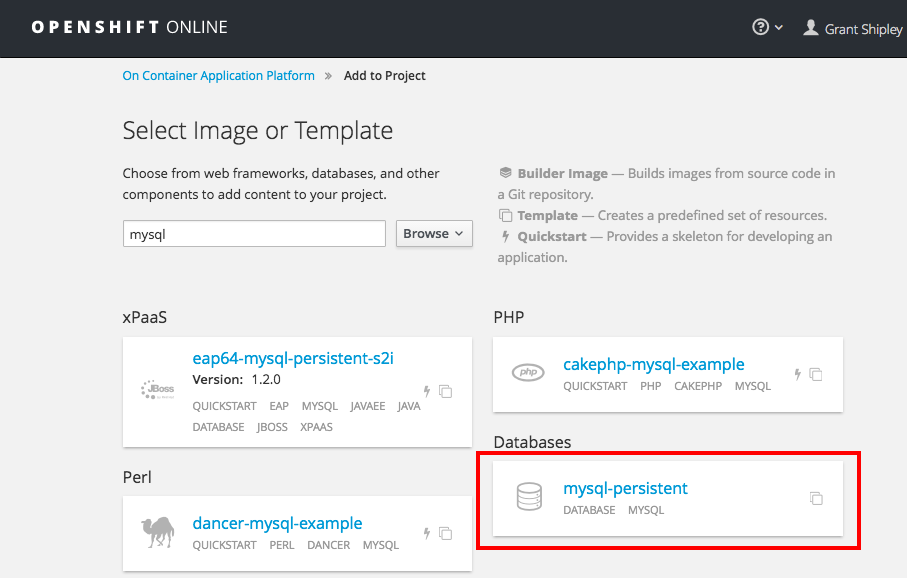The width and height of the screenshot is (907, 578).
Task: Click the template icon on dancer-mysql-example card
Action: [446, 533]
